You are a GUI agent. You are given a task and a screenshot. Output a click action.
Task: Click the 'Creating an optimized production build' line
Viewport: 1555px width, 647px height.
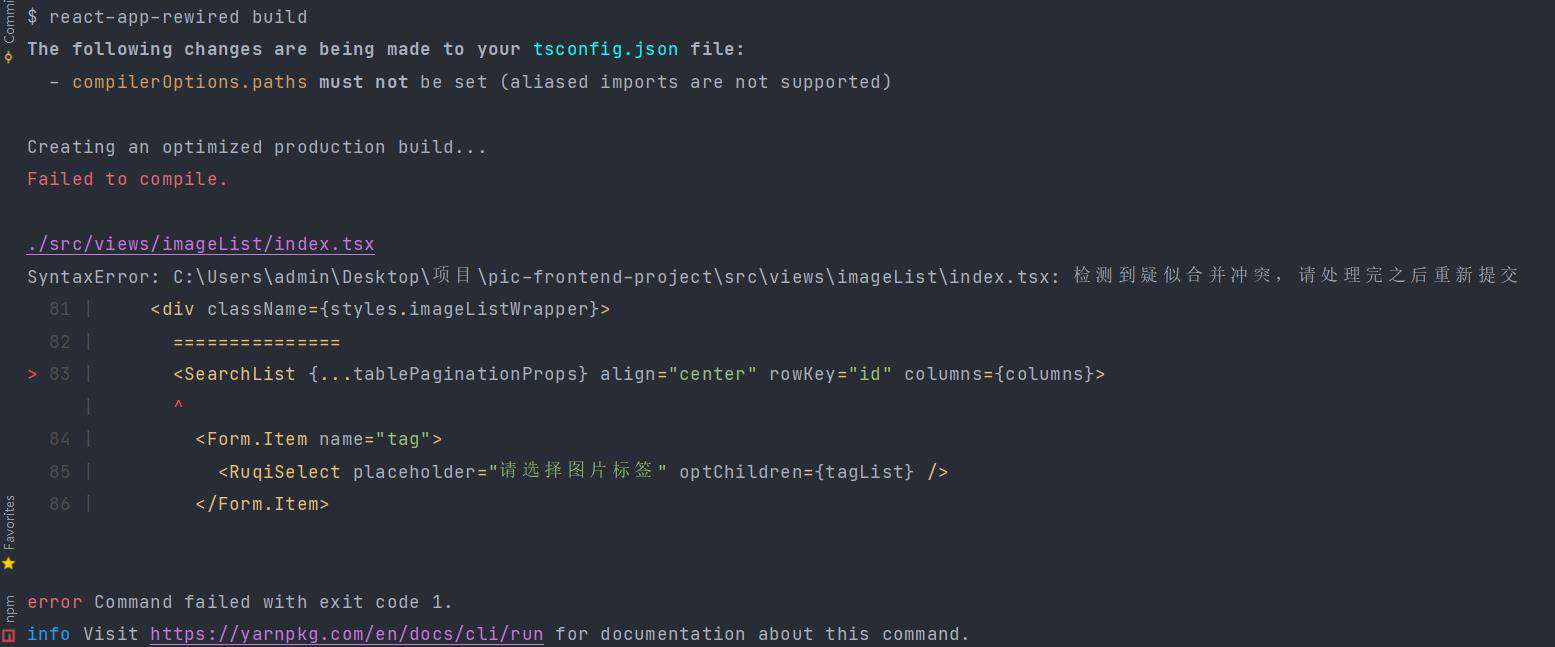pos(257,147)
